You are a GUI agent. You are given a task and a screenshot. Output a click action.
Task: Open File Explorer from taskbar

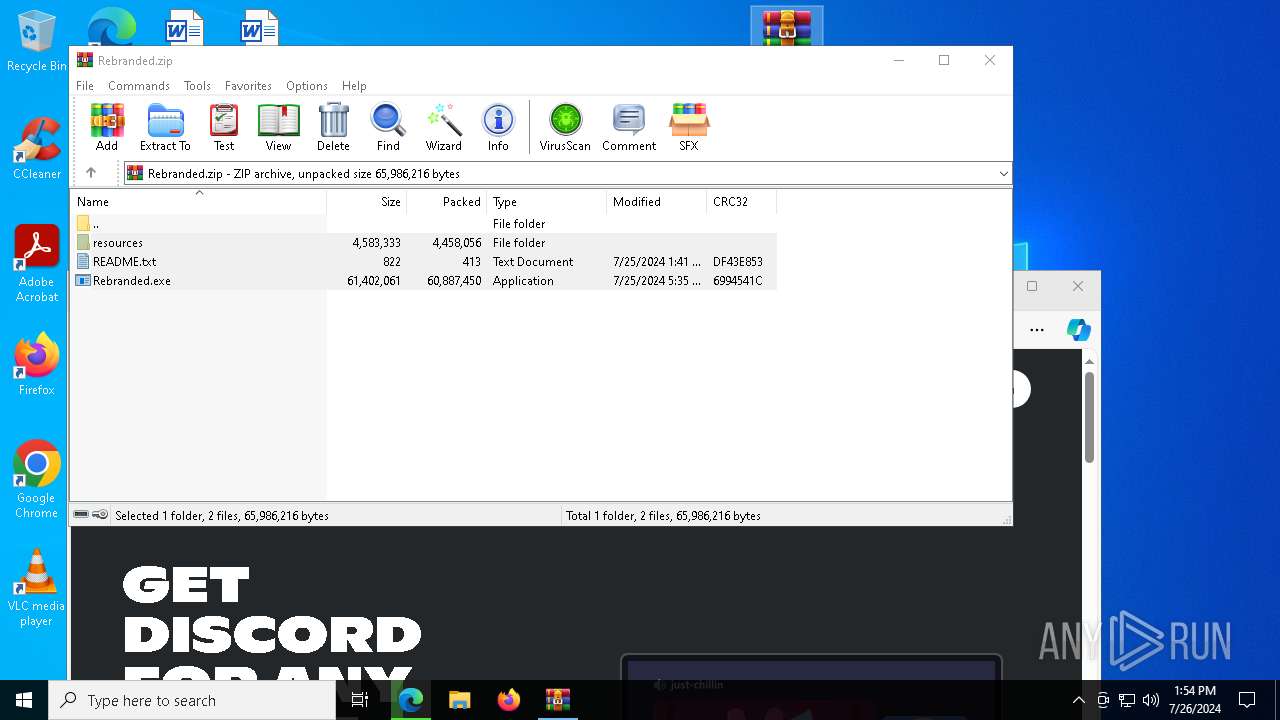460,700
